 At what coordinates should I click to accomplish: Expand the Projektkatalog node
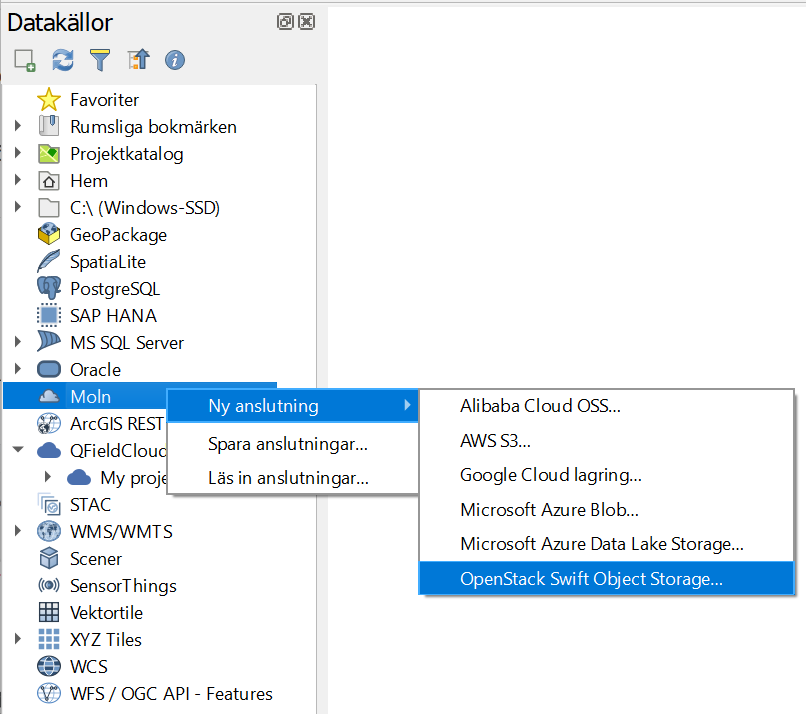click(x=18, y=153)
